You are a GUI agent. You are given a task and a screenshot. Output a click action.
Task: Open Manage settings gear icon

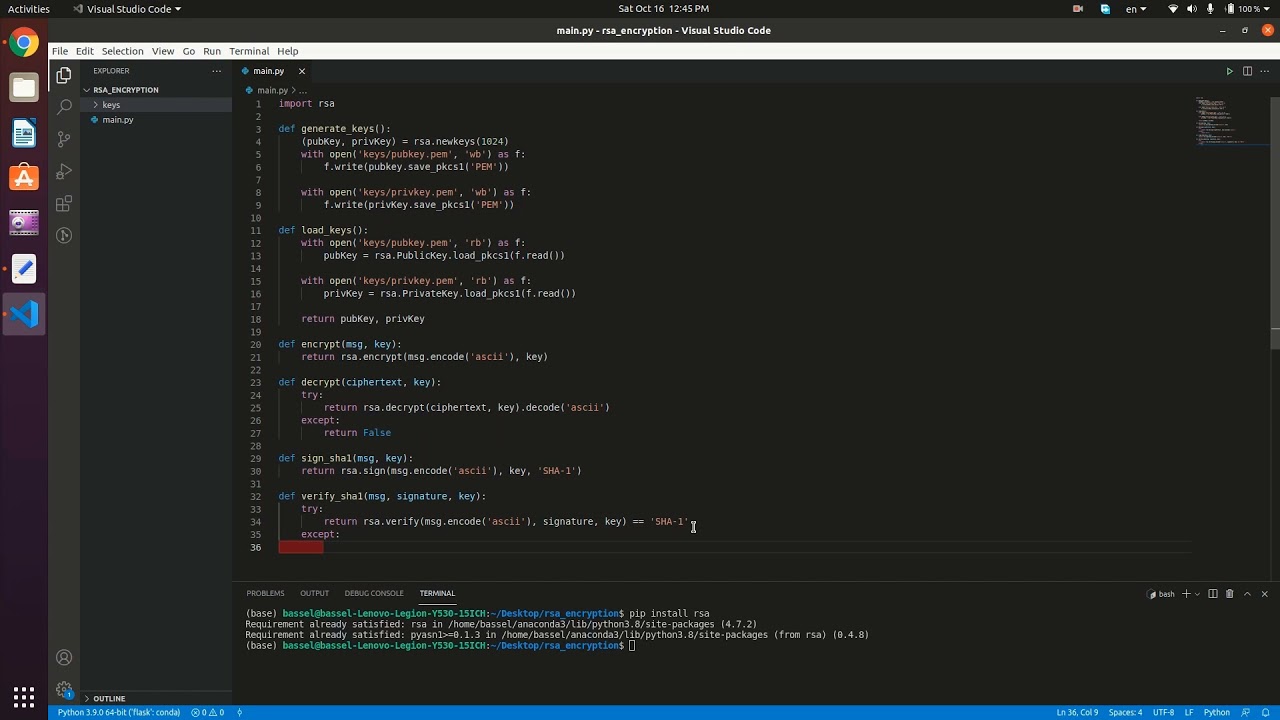click(x=64, y=690)
